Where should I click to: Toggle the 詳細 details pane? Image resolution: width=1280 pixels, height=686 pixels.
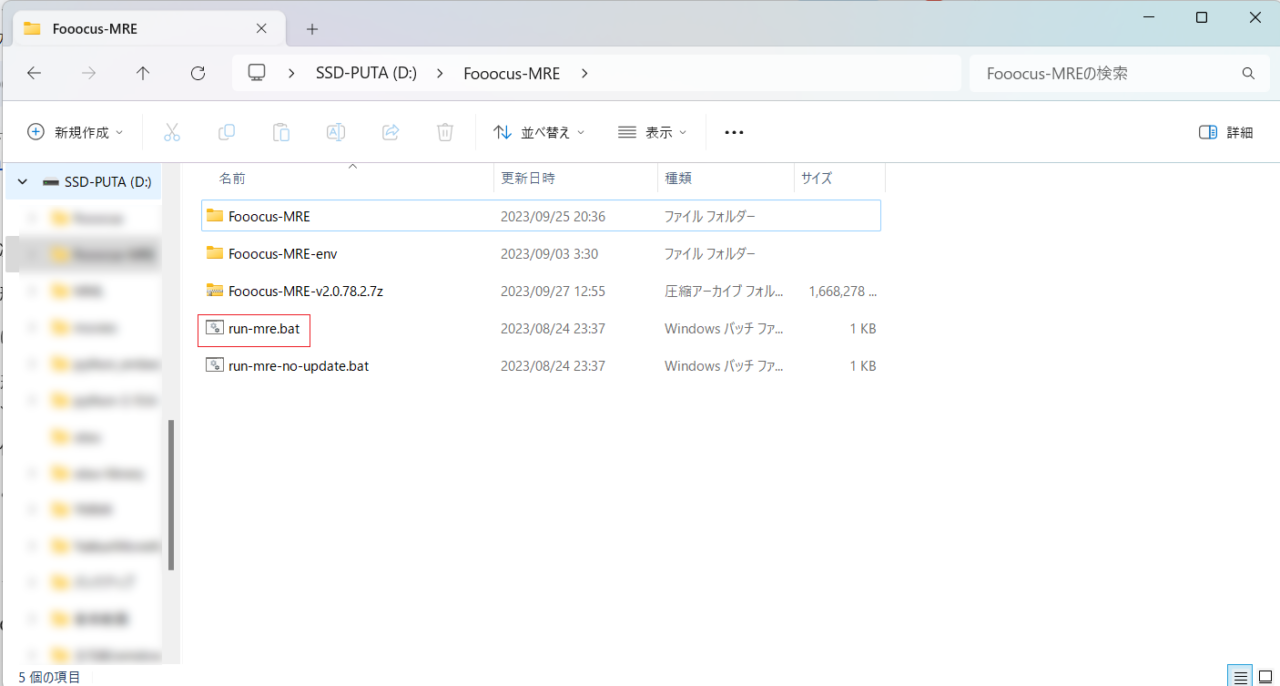coord(1226,132)
